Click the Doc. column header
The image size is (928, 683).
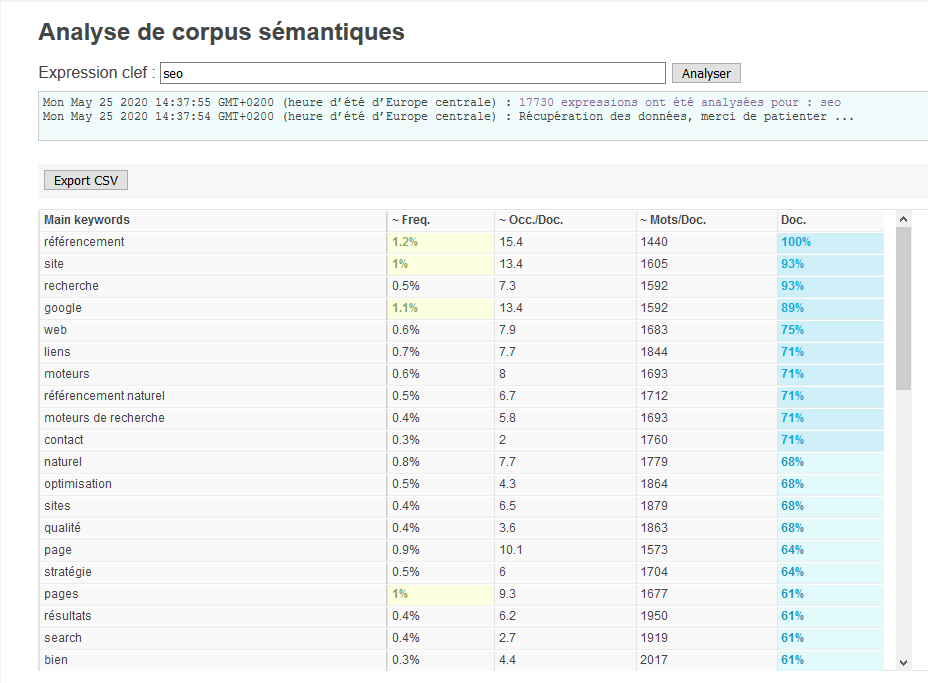point(830,220)
